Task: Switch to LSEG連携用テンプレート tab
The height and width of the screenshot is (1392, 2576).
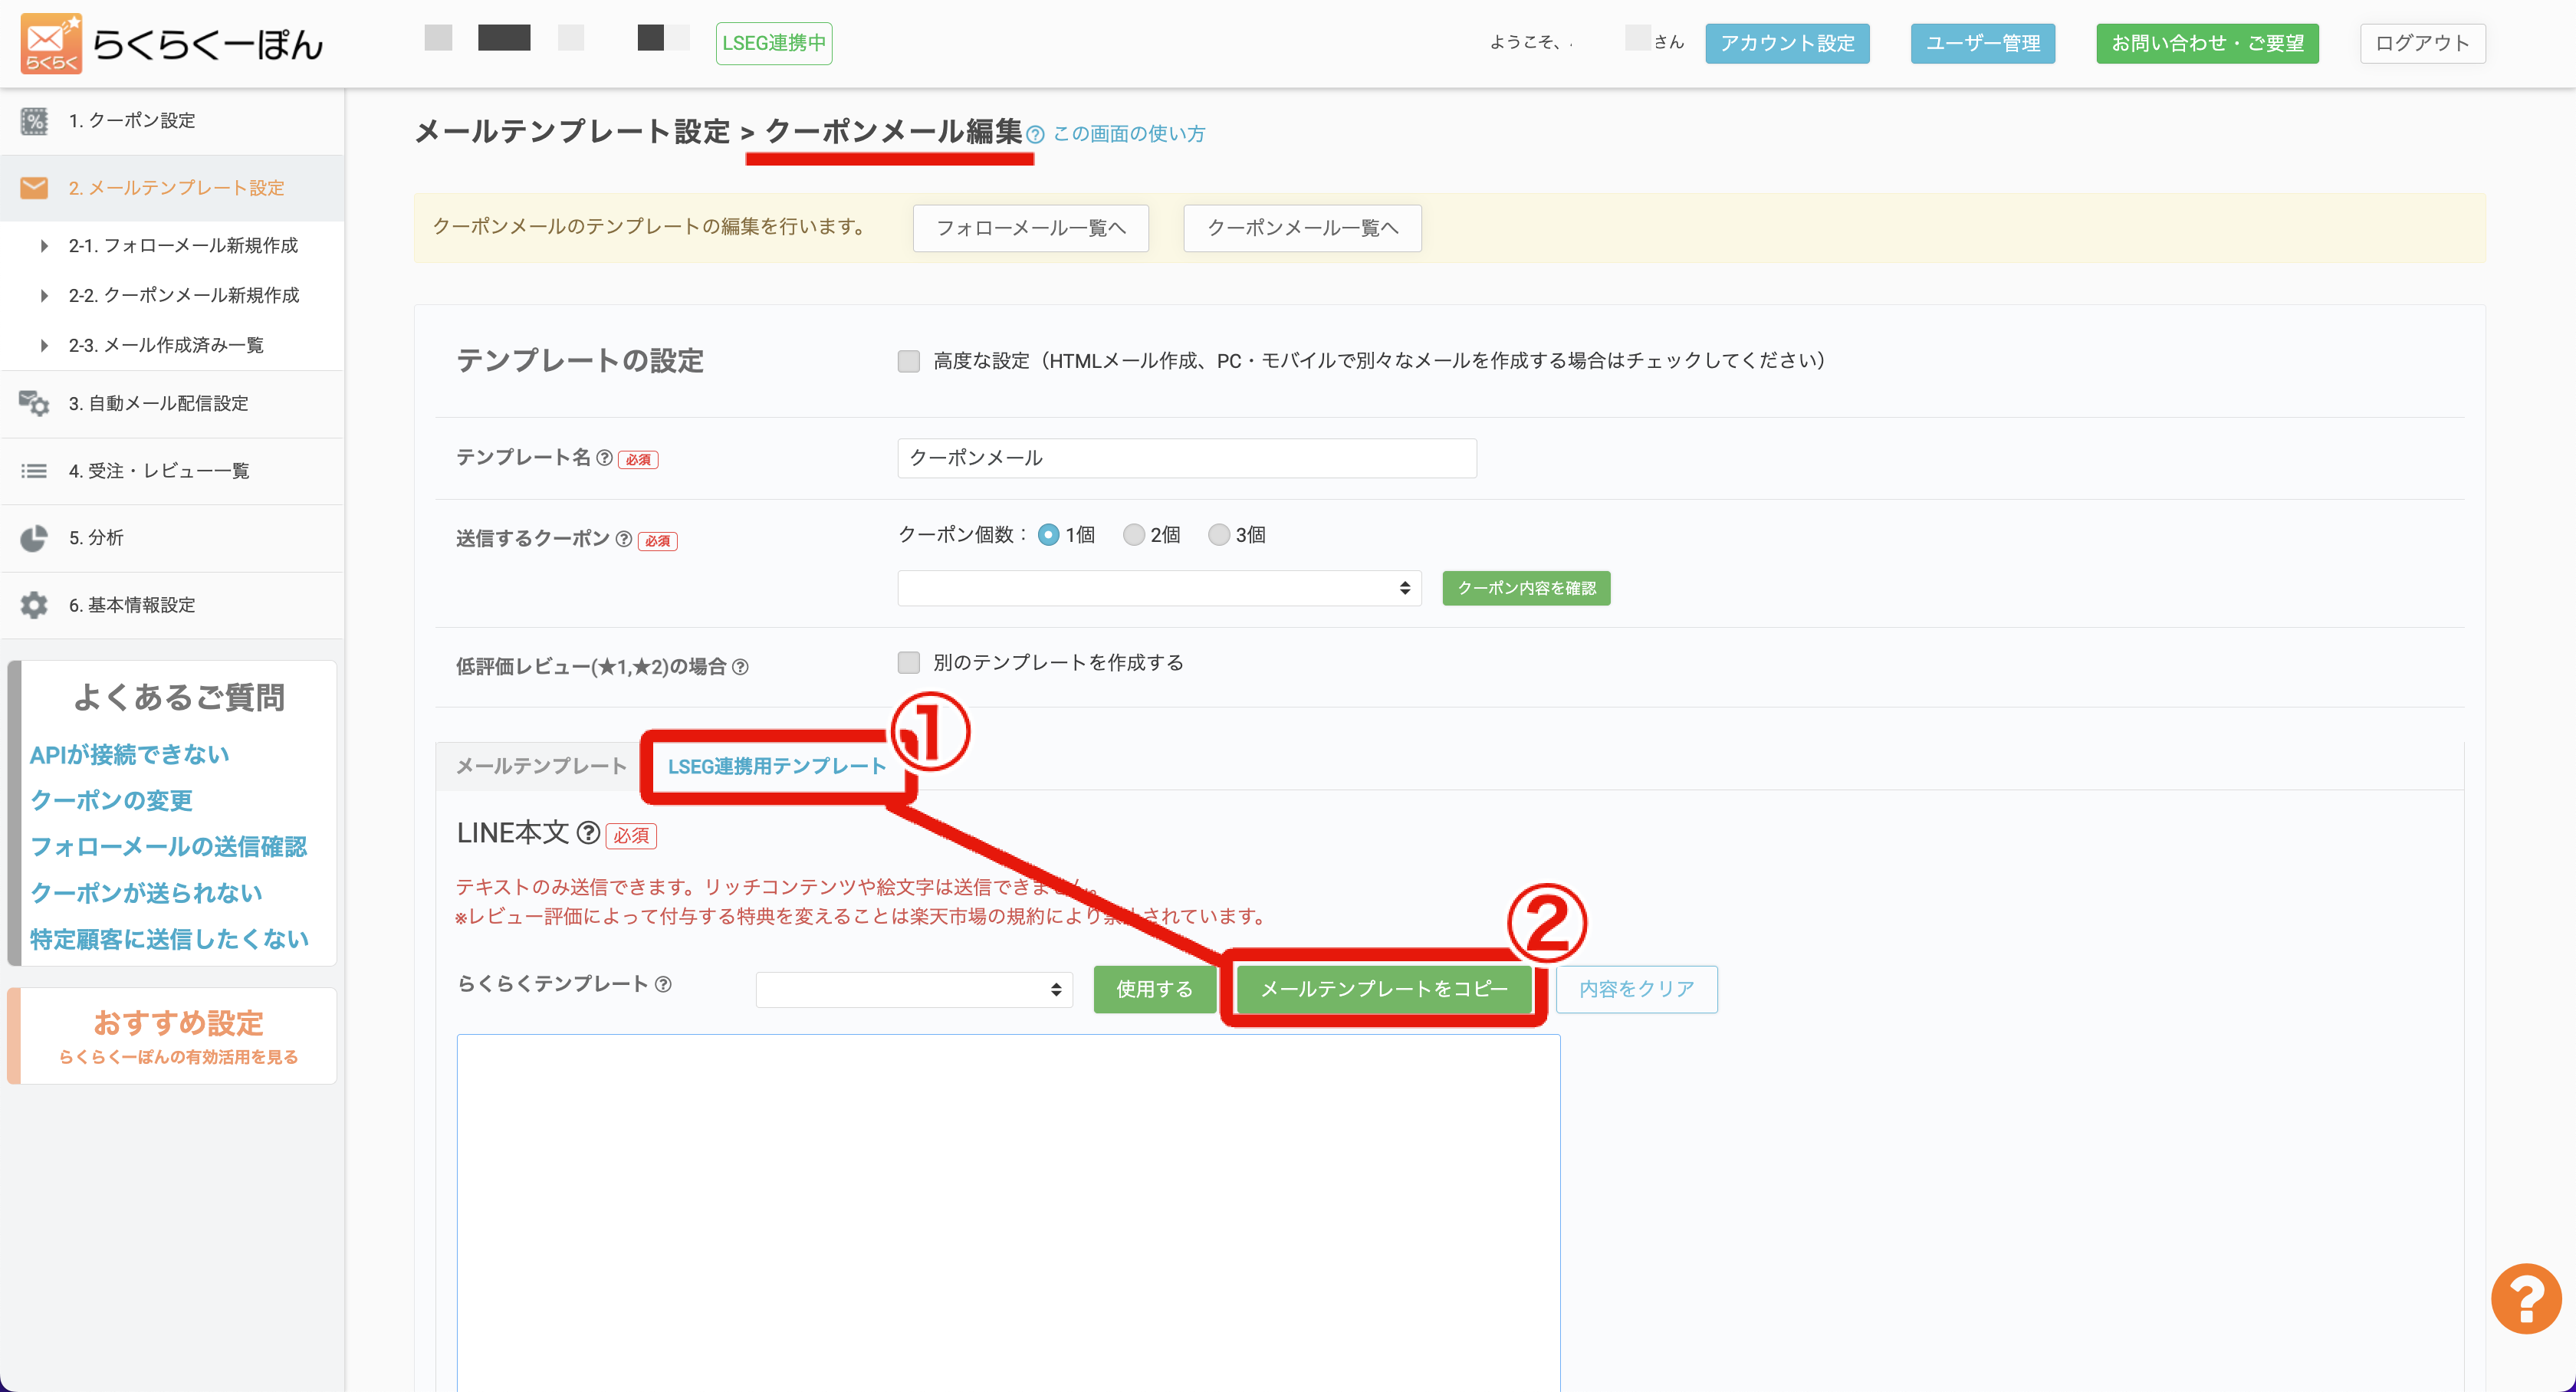Action: (x=777, y=766)
